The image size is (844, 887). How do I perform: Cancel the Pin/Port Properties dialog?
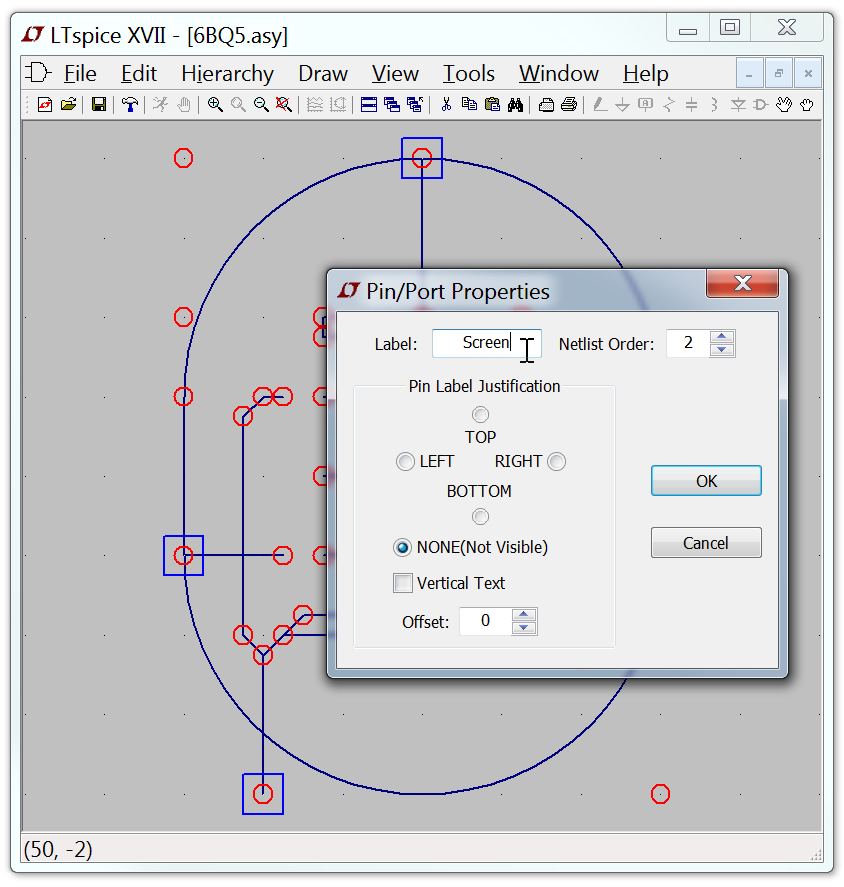pos(705,543)
